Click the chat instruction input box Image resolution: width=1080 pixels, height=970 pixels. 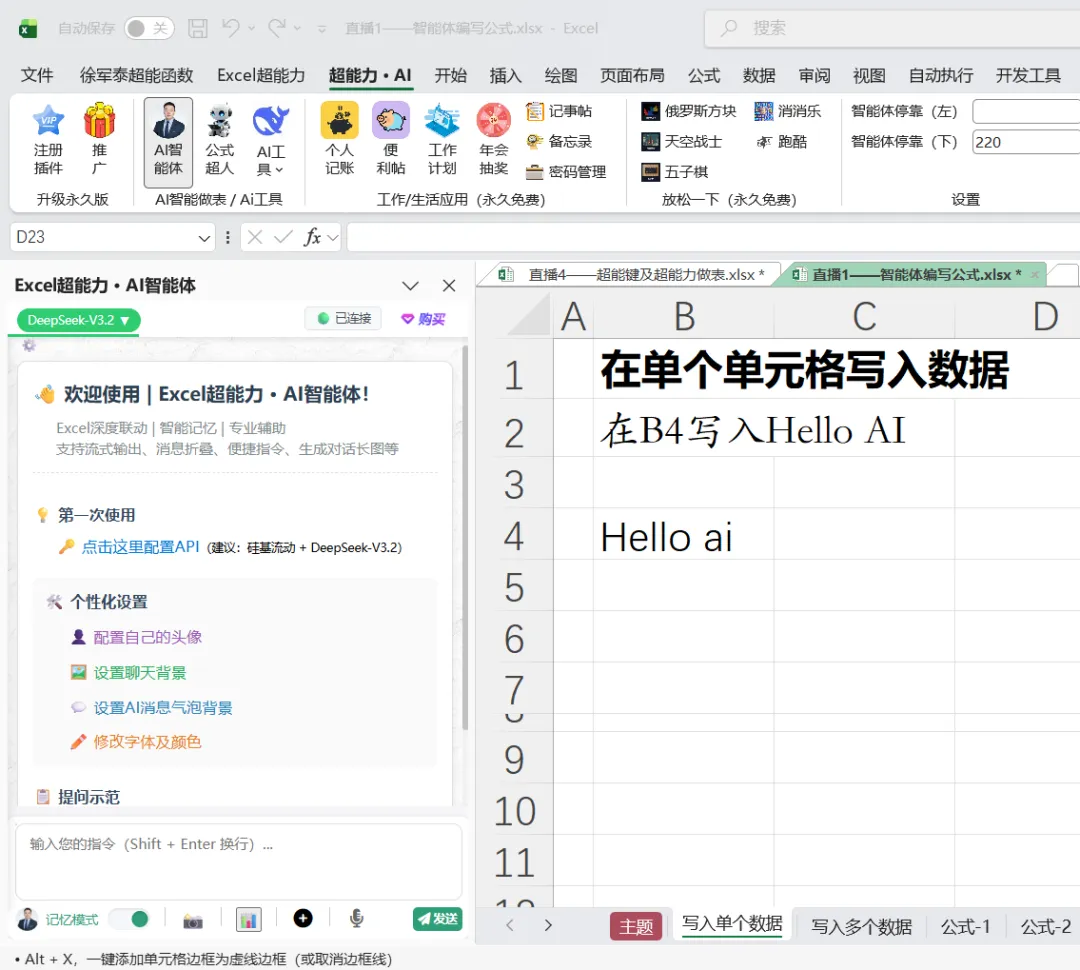[x=238, y=861]
